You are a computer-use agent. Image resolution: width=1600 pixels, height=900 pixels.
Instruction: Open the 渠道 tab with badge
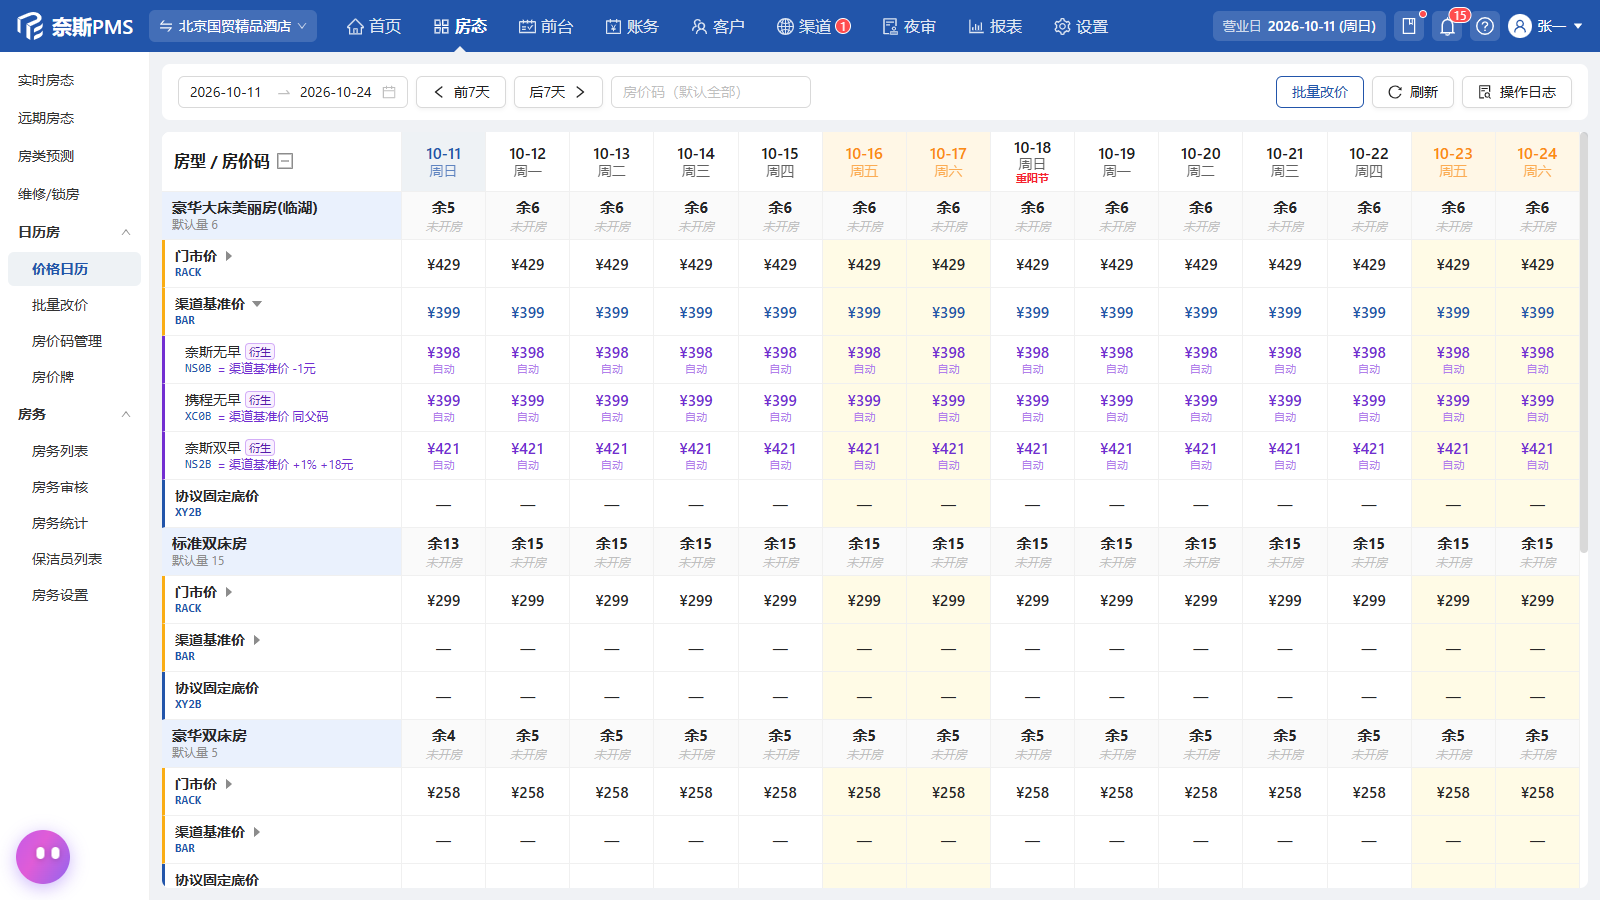[x=813, y=26]
